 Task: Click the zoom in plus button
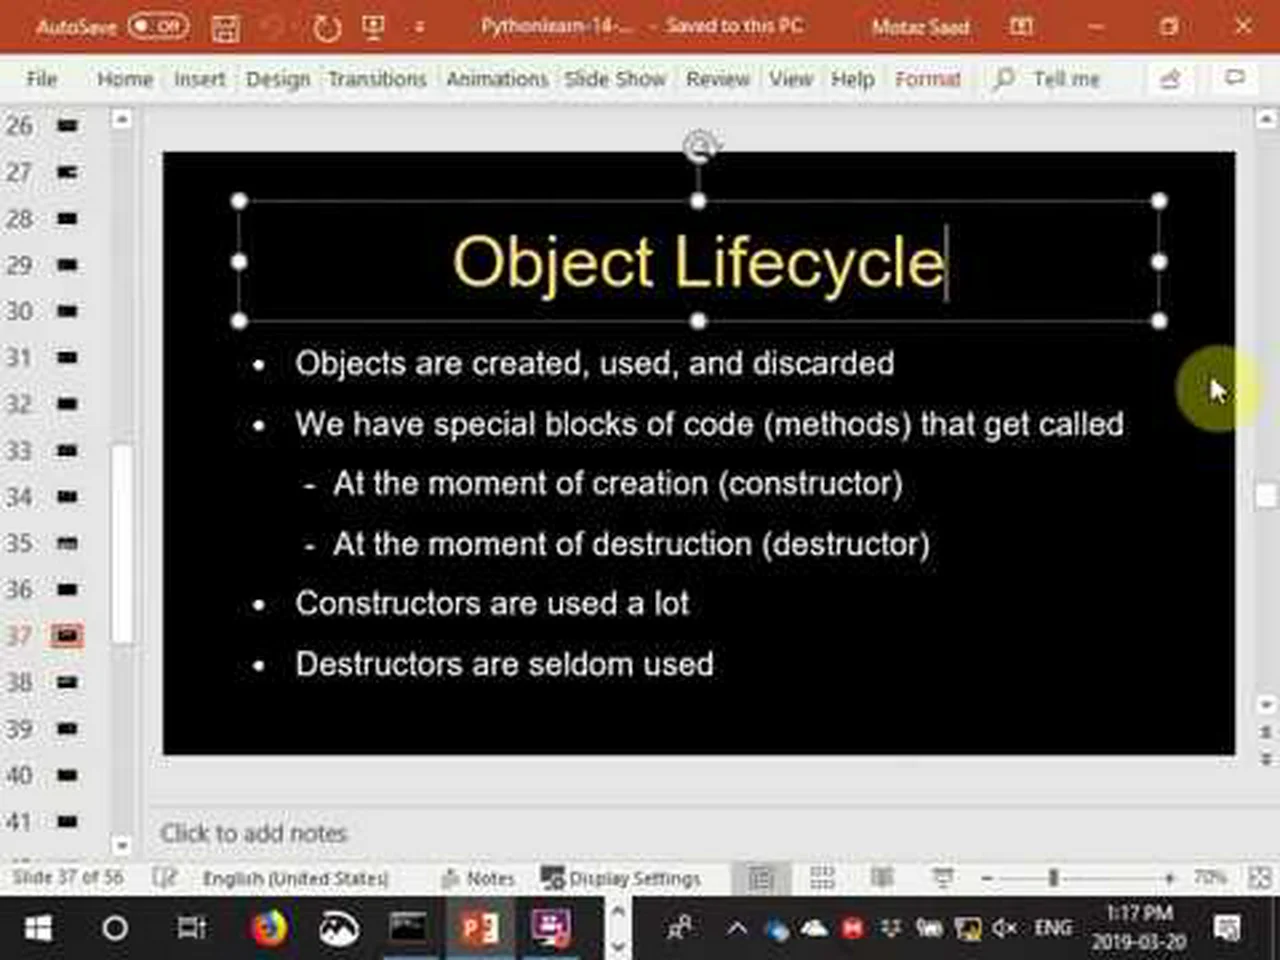[1168, 878]
